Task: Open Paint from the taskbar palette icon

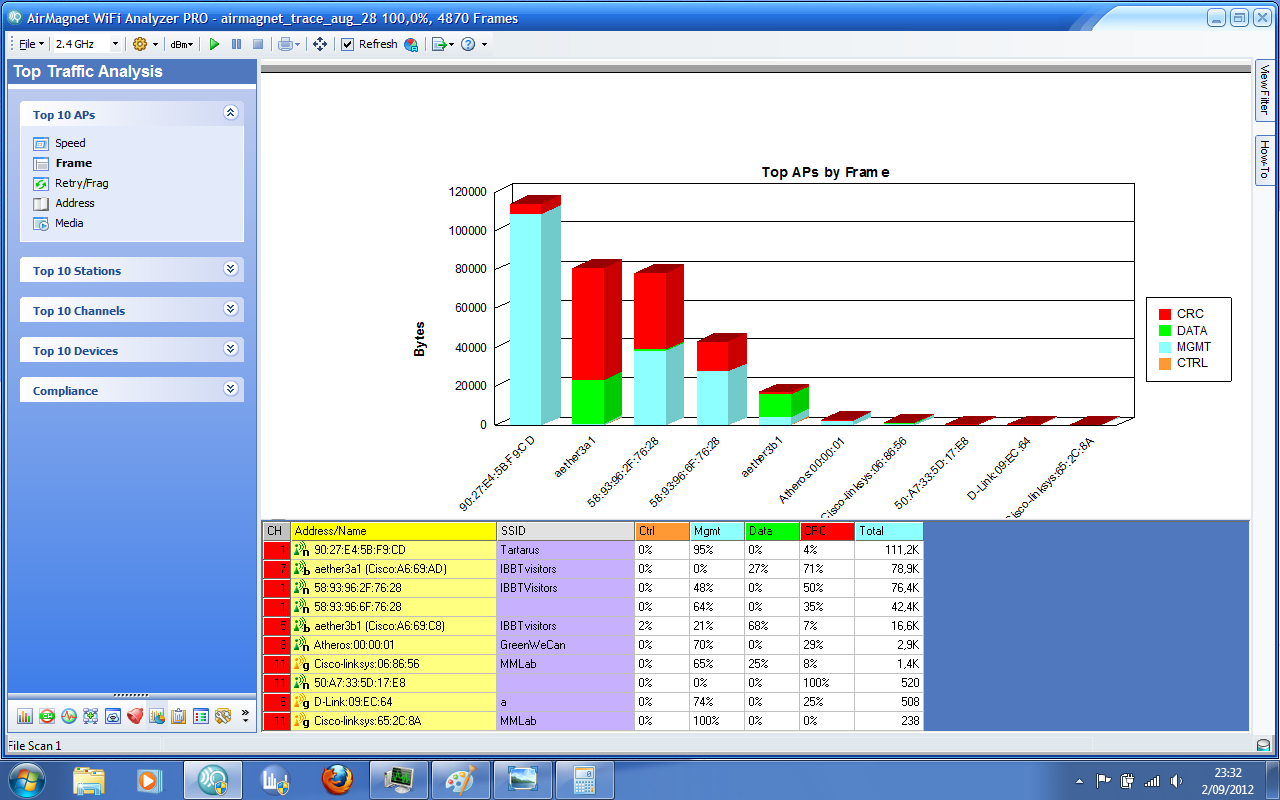Action: tap(461, 779)
